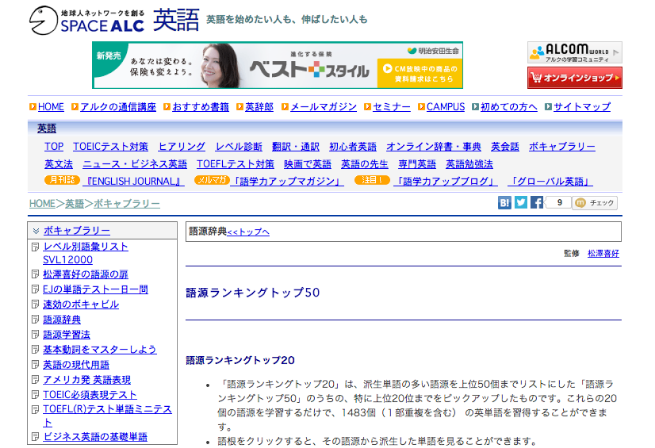This screenshot has height=448, width=655.
Task: Click the <<トップへ link
Action: (x=248, y=232)
